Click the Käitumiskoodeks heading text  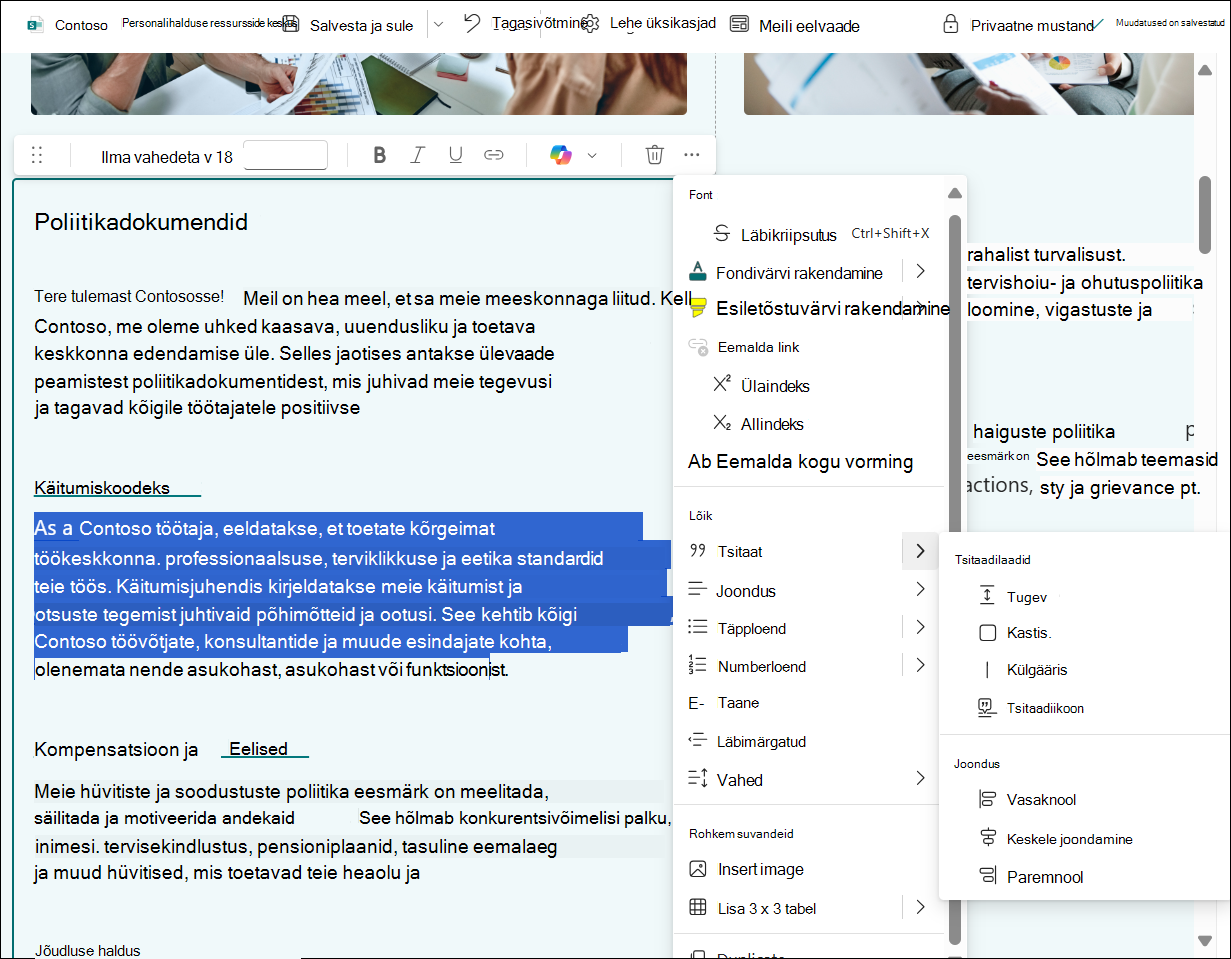point(102,488)
